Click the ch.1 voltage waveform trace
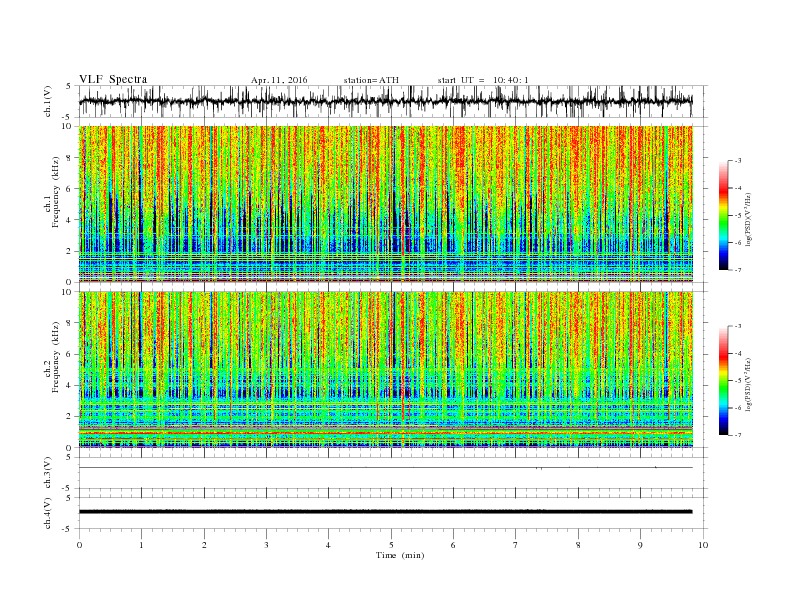Screen dimensions: 792x612 [x=385, y=101]
